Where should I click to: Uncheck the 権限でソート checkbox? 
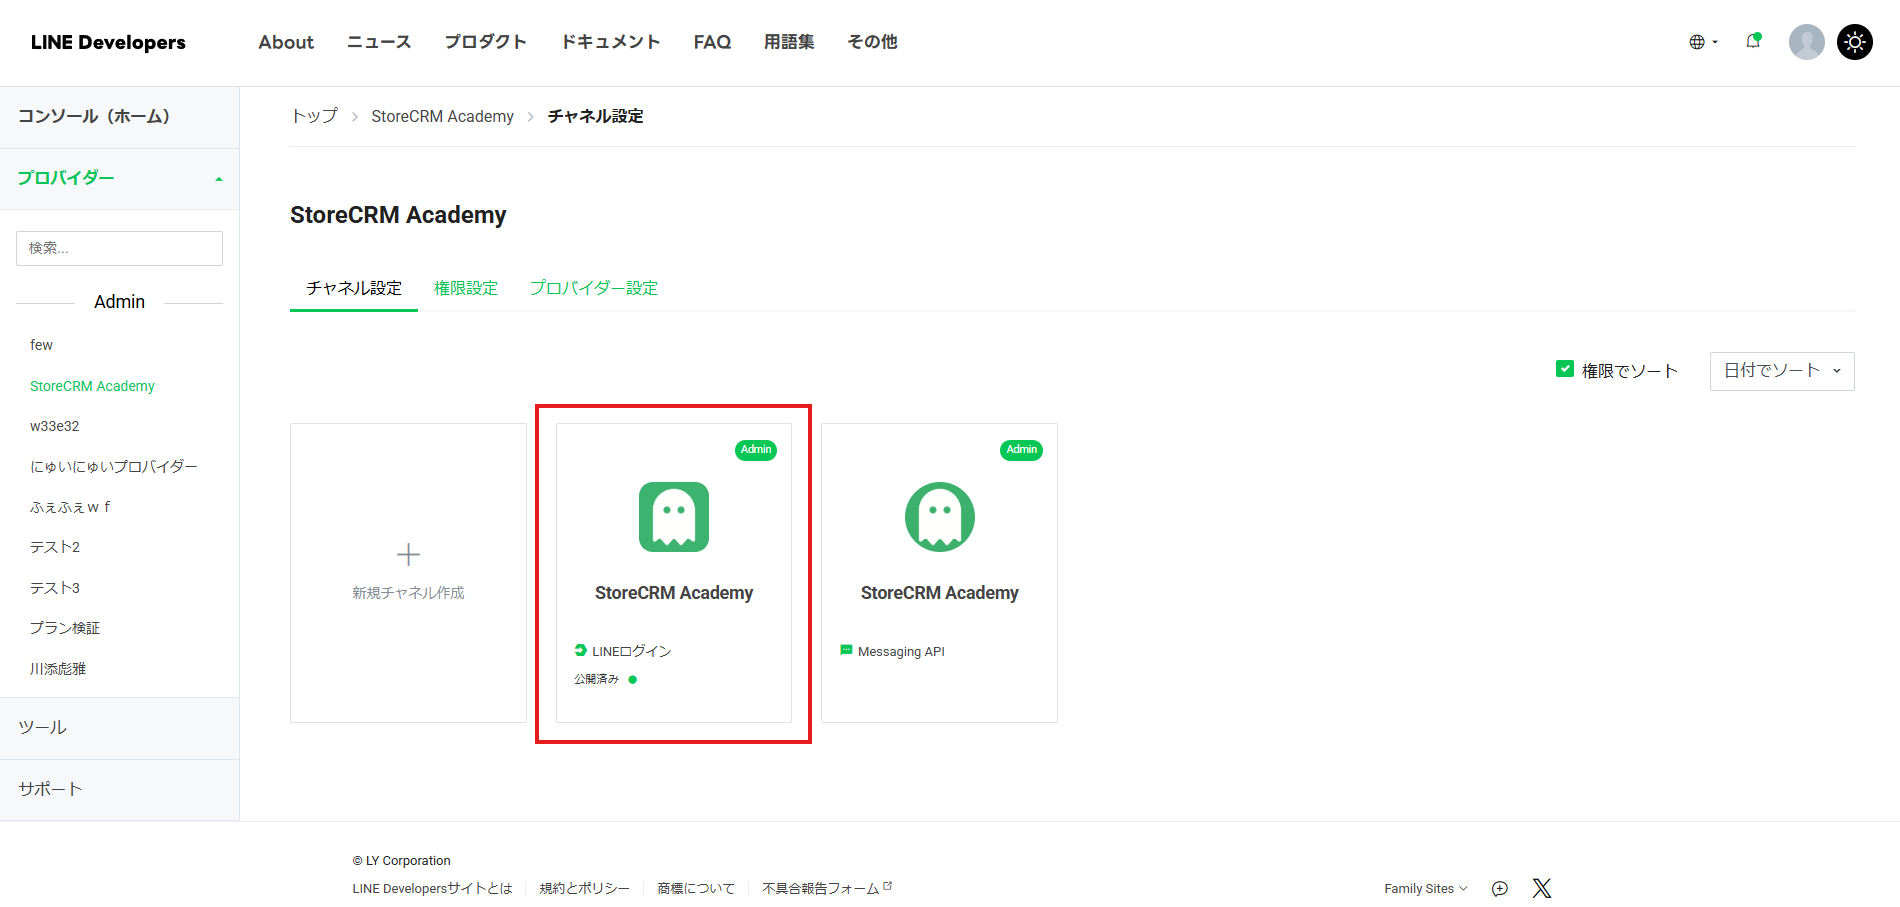pos(1565,369)
